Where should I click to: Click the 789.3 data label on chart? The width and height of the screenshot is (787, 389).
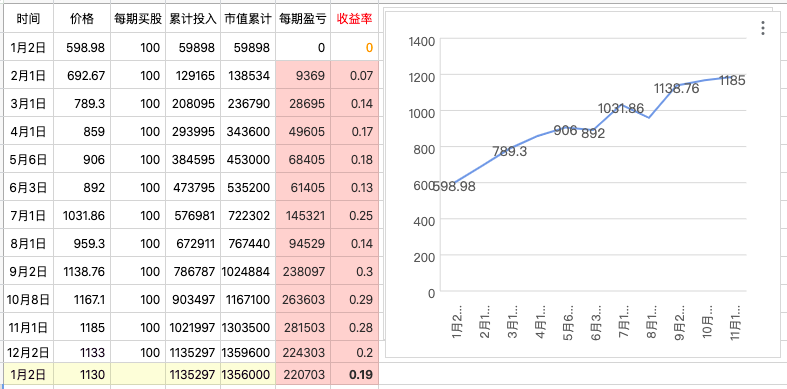(x=509, y=151)
